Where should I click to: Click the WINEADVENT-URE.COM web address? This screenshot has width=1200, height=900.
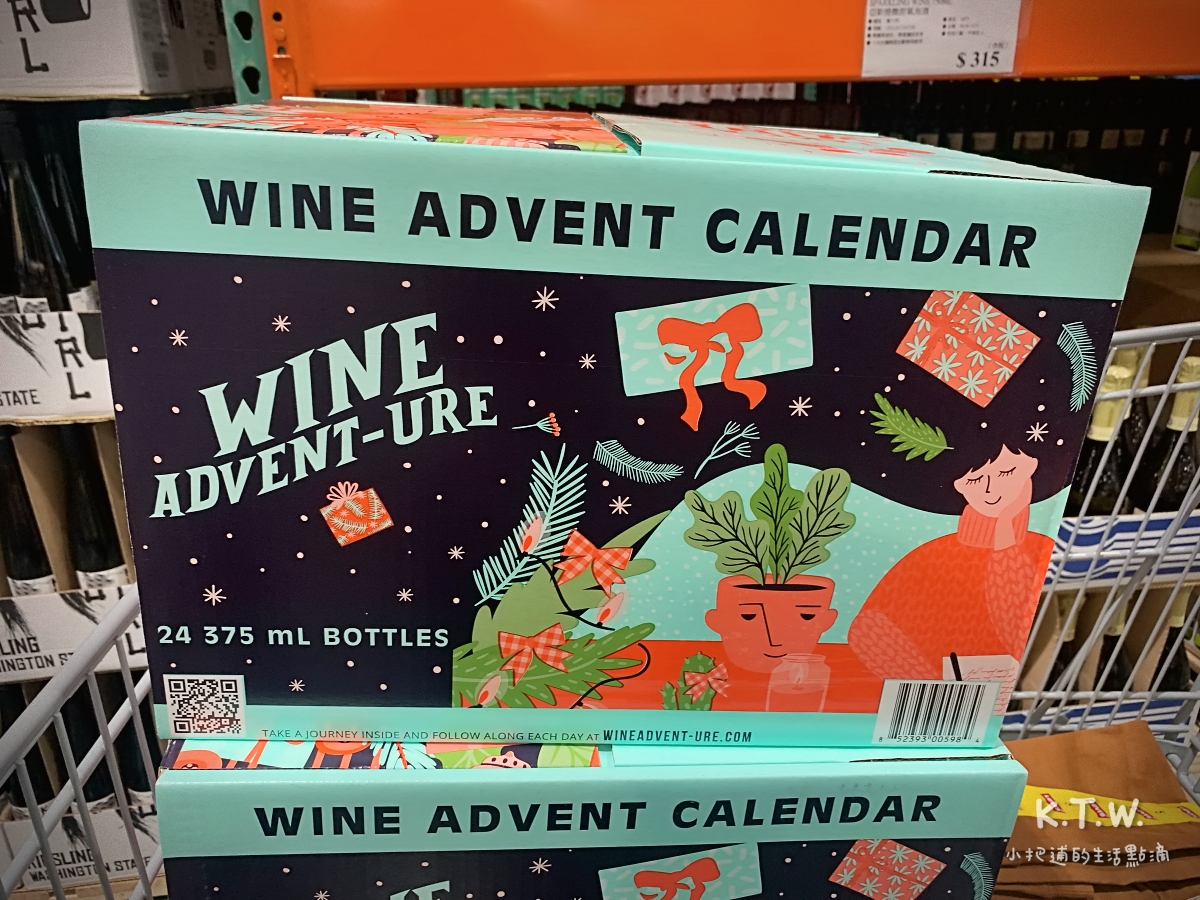678,736
